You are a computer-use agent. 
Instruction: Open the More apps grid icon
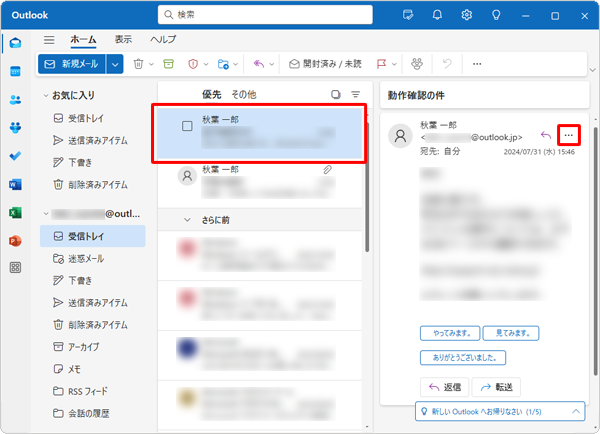pos(15,268)
